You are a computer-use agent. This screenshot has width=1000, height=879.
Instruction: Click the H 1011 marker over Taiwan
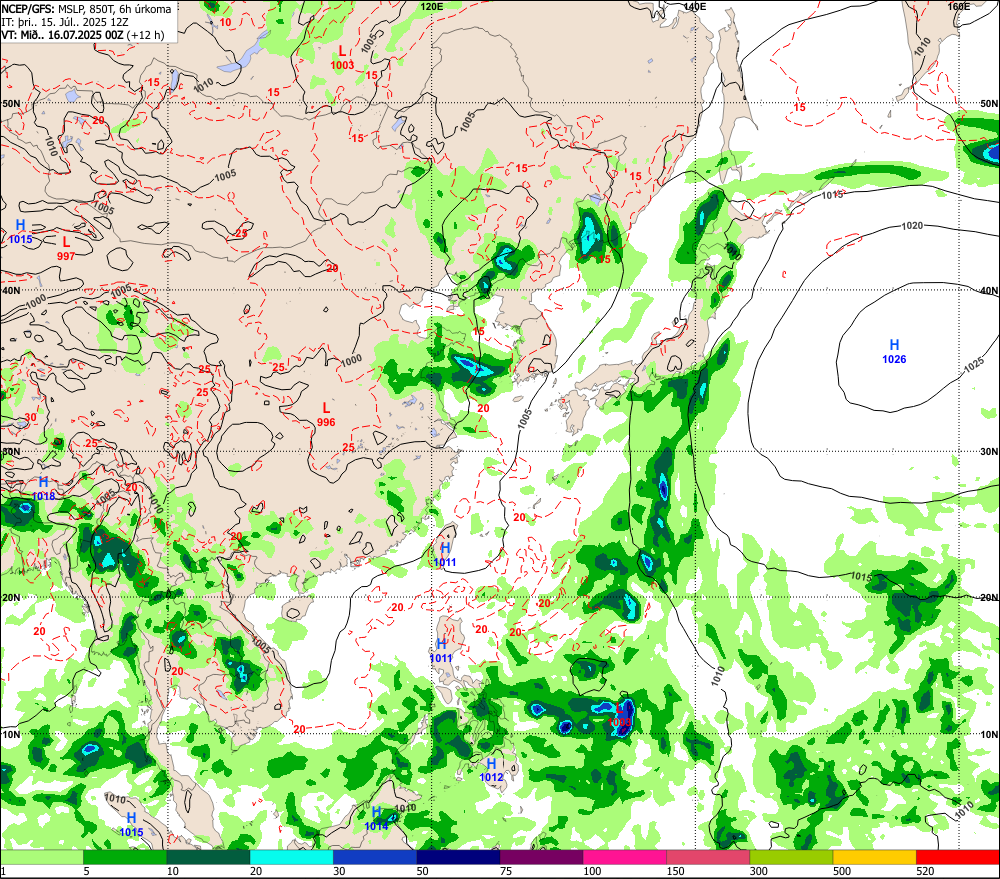point(445,555)
